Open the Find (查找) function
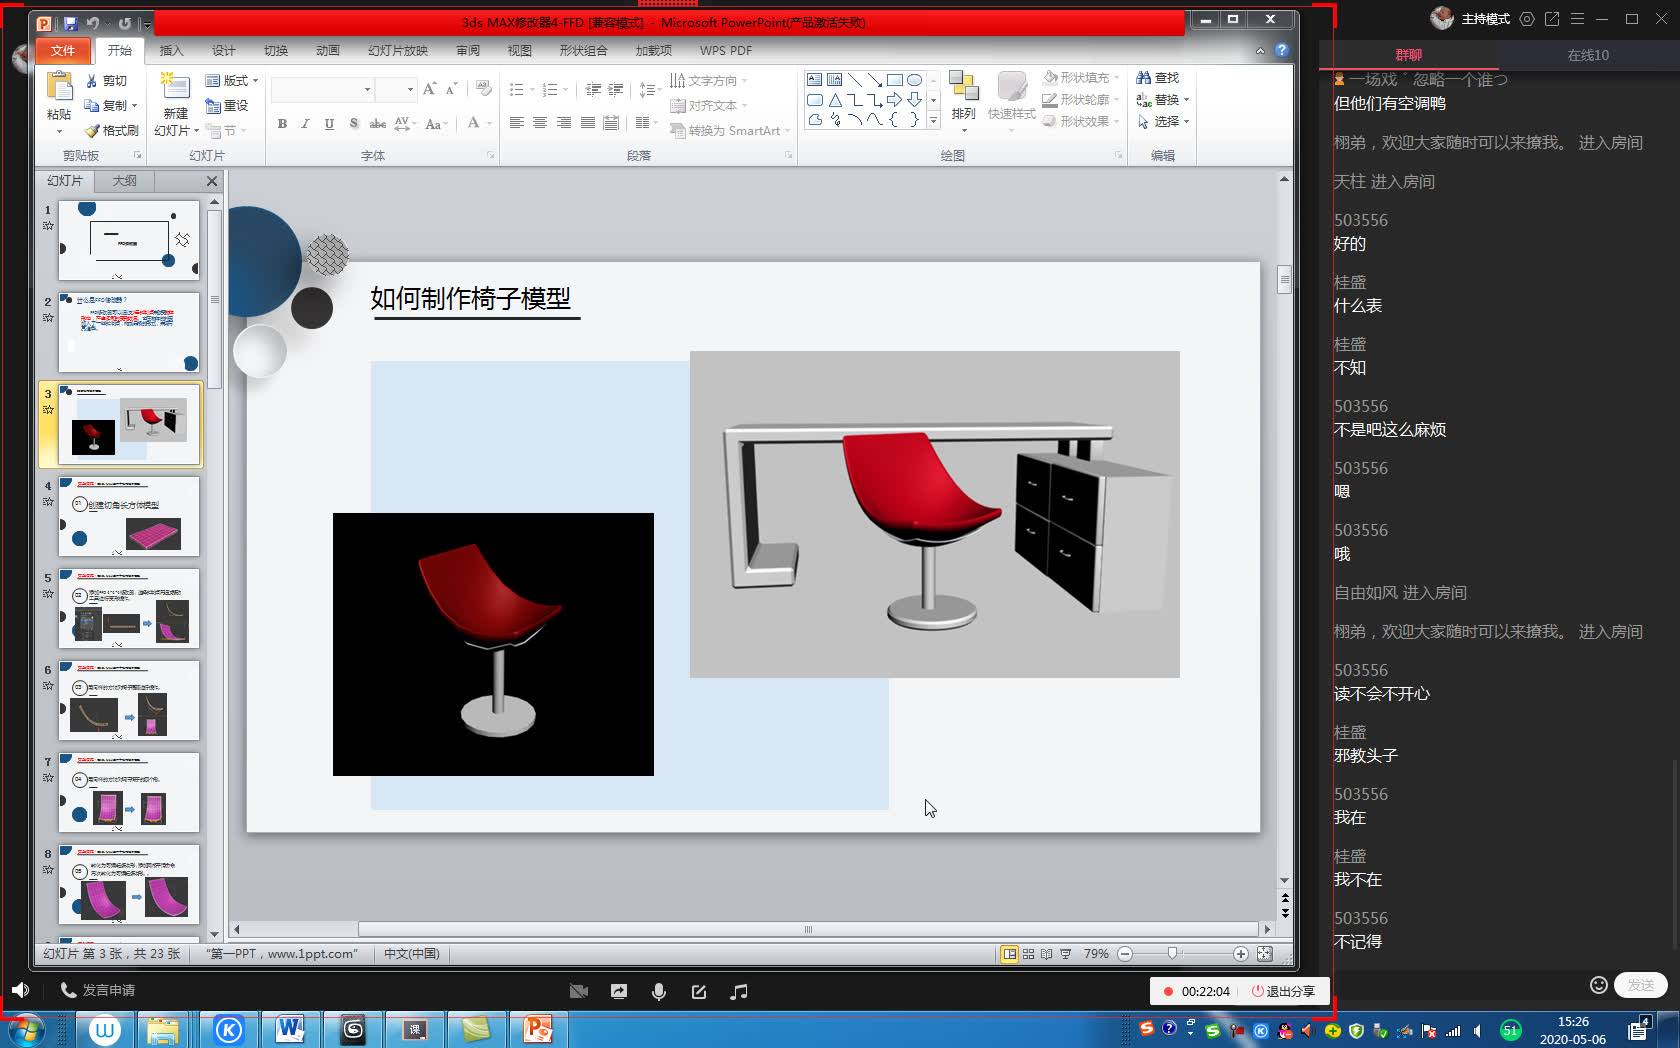The height and width of the screenshot is (1048, 1680). click(1158, 77)
